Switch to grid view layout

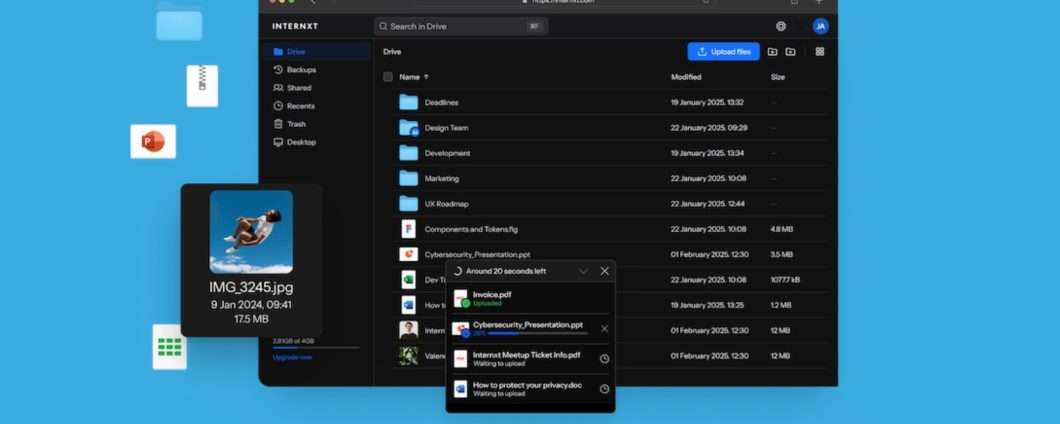[x=820, y=51]
